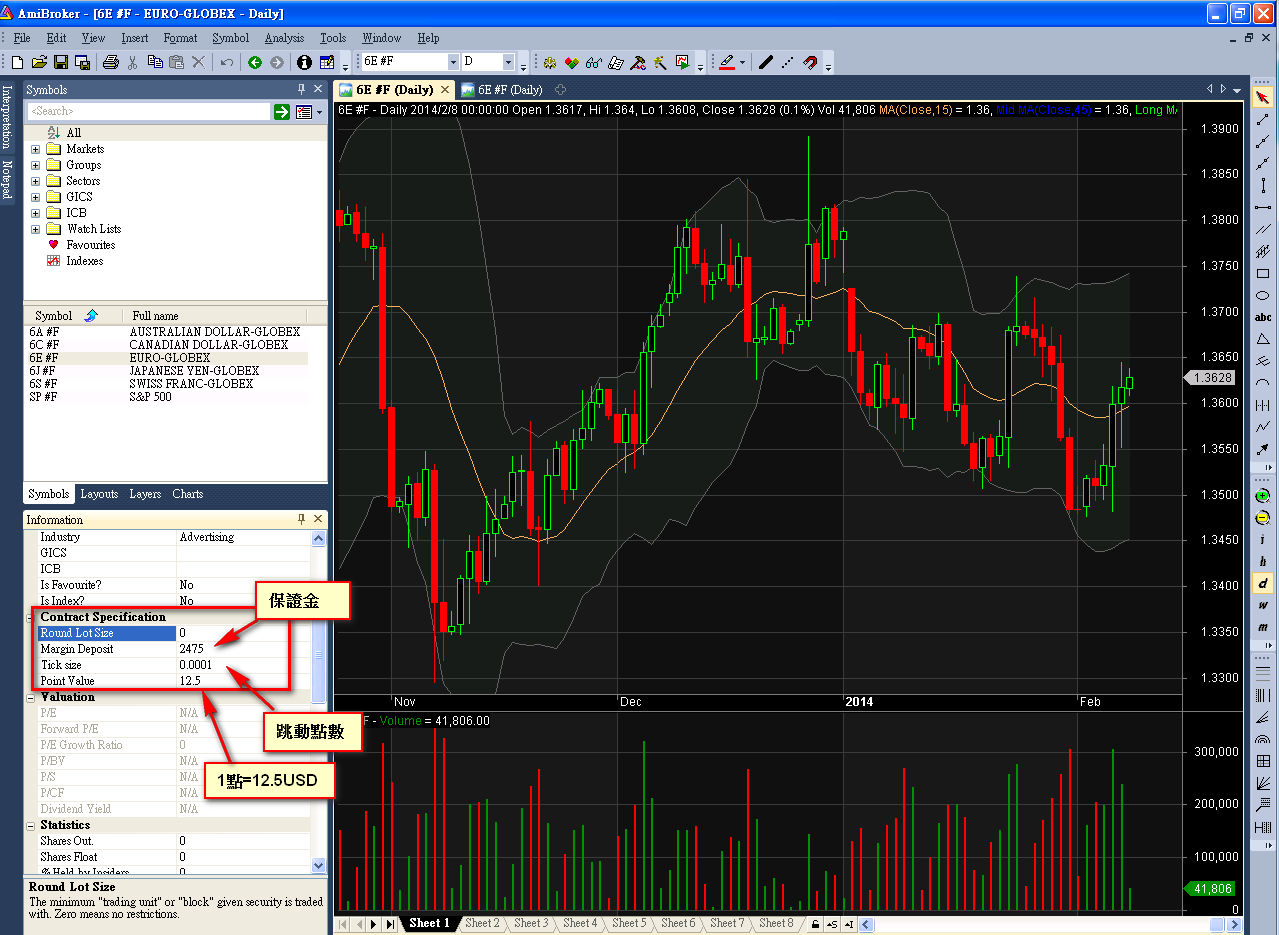Open the Symbol menu
Screen dimensions: 1279x935
230,38
